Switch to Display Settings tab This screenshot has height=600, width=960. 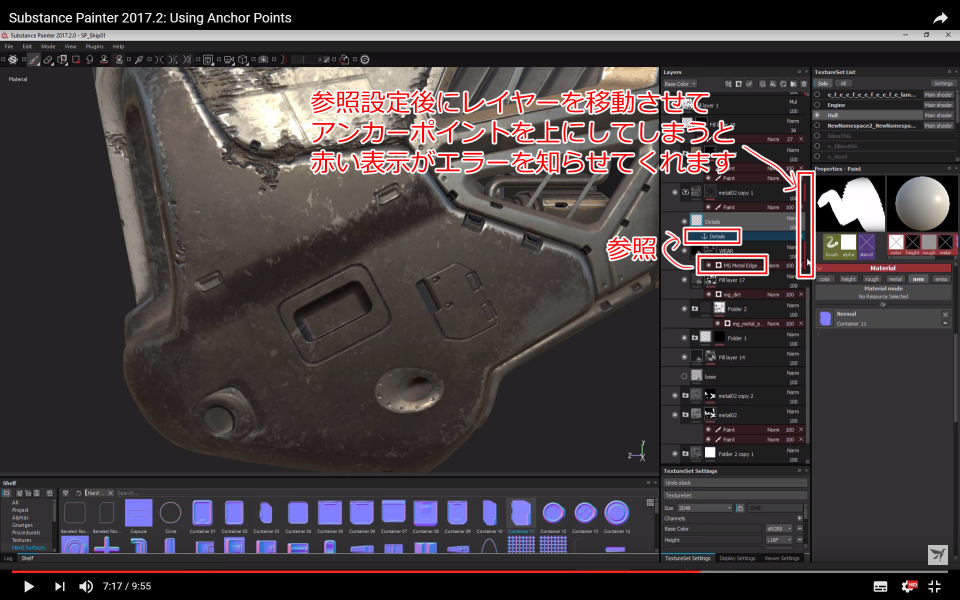737,558
